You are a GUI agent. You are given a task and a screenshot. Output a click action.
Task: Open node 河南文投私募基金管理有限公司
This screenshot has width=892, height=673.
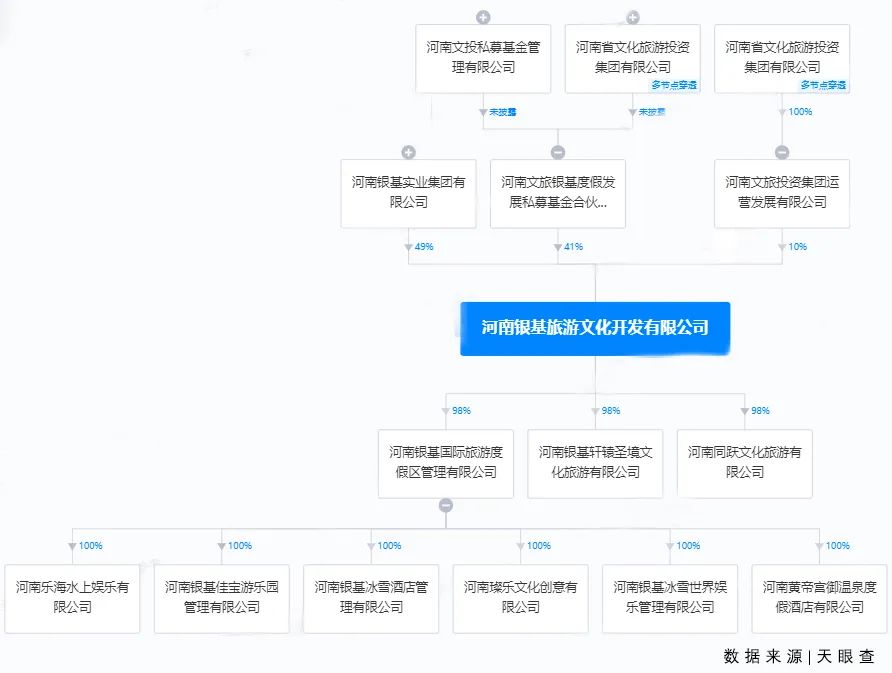coord(483,59)
